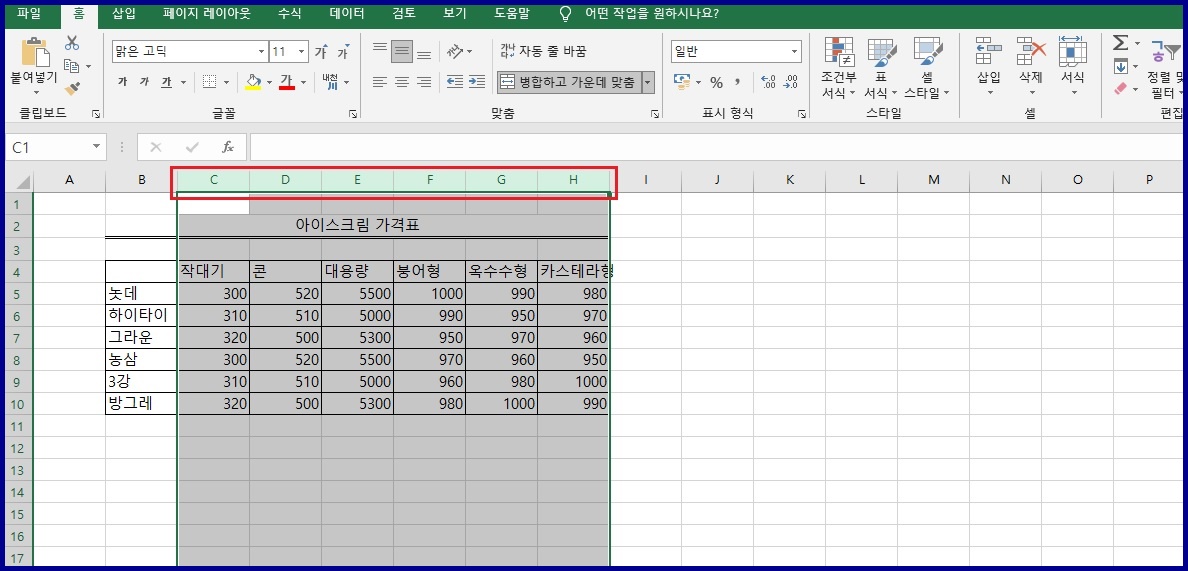Viewport: 1188px width, 571px height.
Task: Click the decrease decimal icon
Action: [790, 82]
